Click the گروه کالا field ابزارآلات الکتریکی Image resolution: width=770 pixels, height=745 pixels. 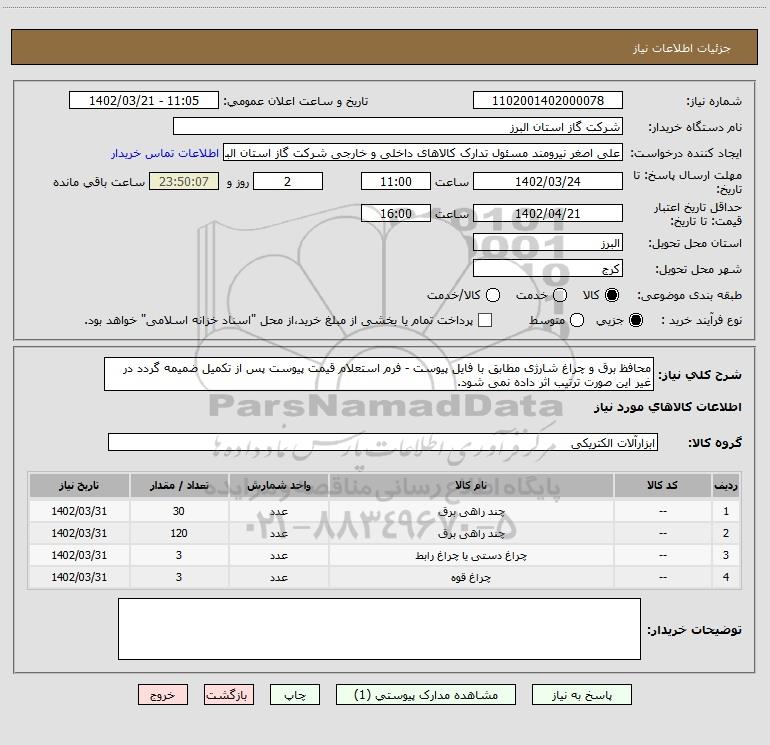click(x=383, y=442)
